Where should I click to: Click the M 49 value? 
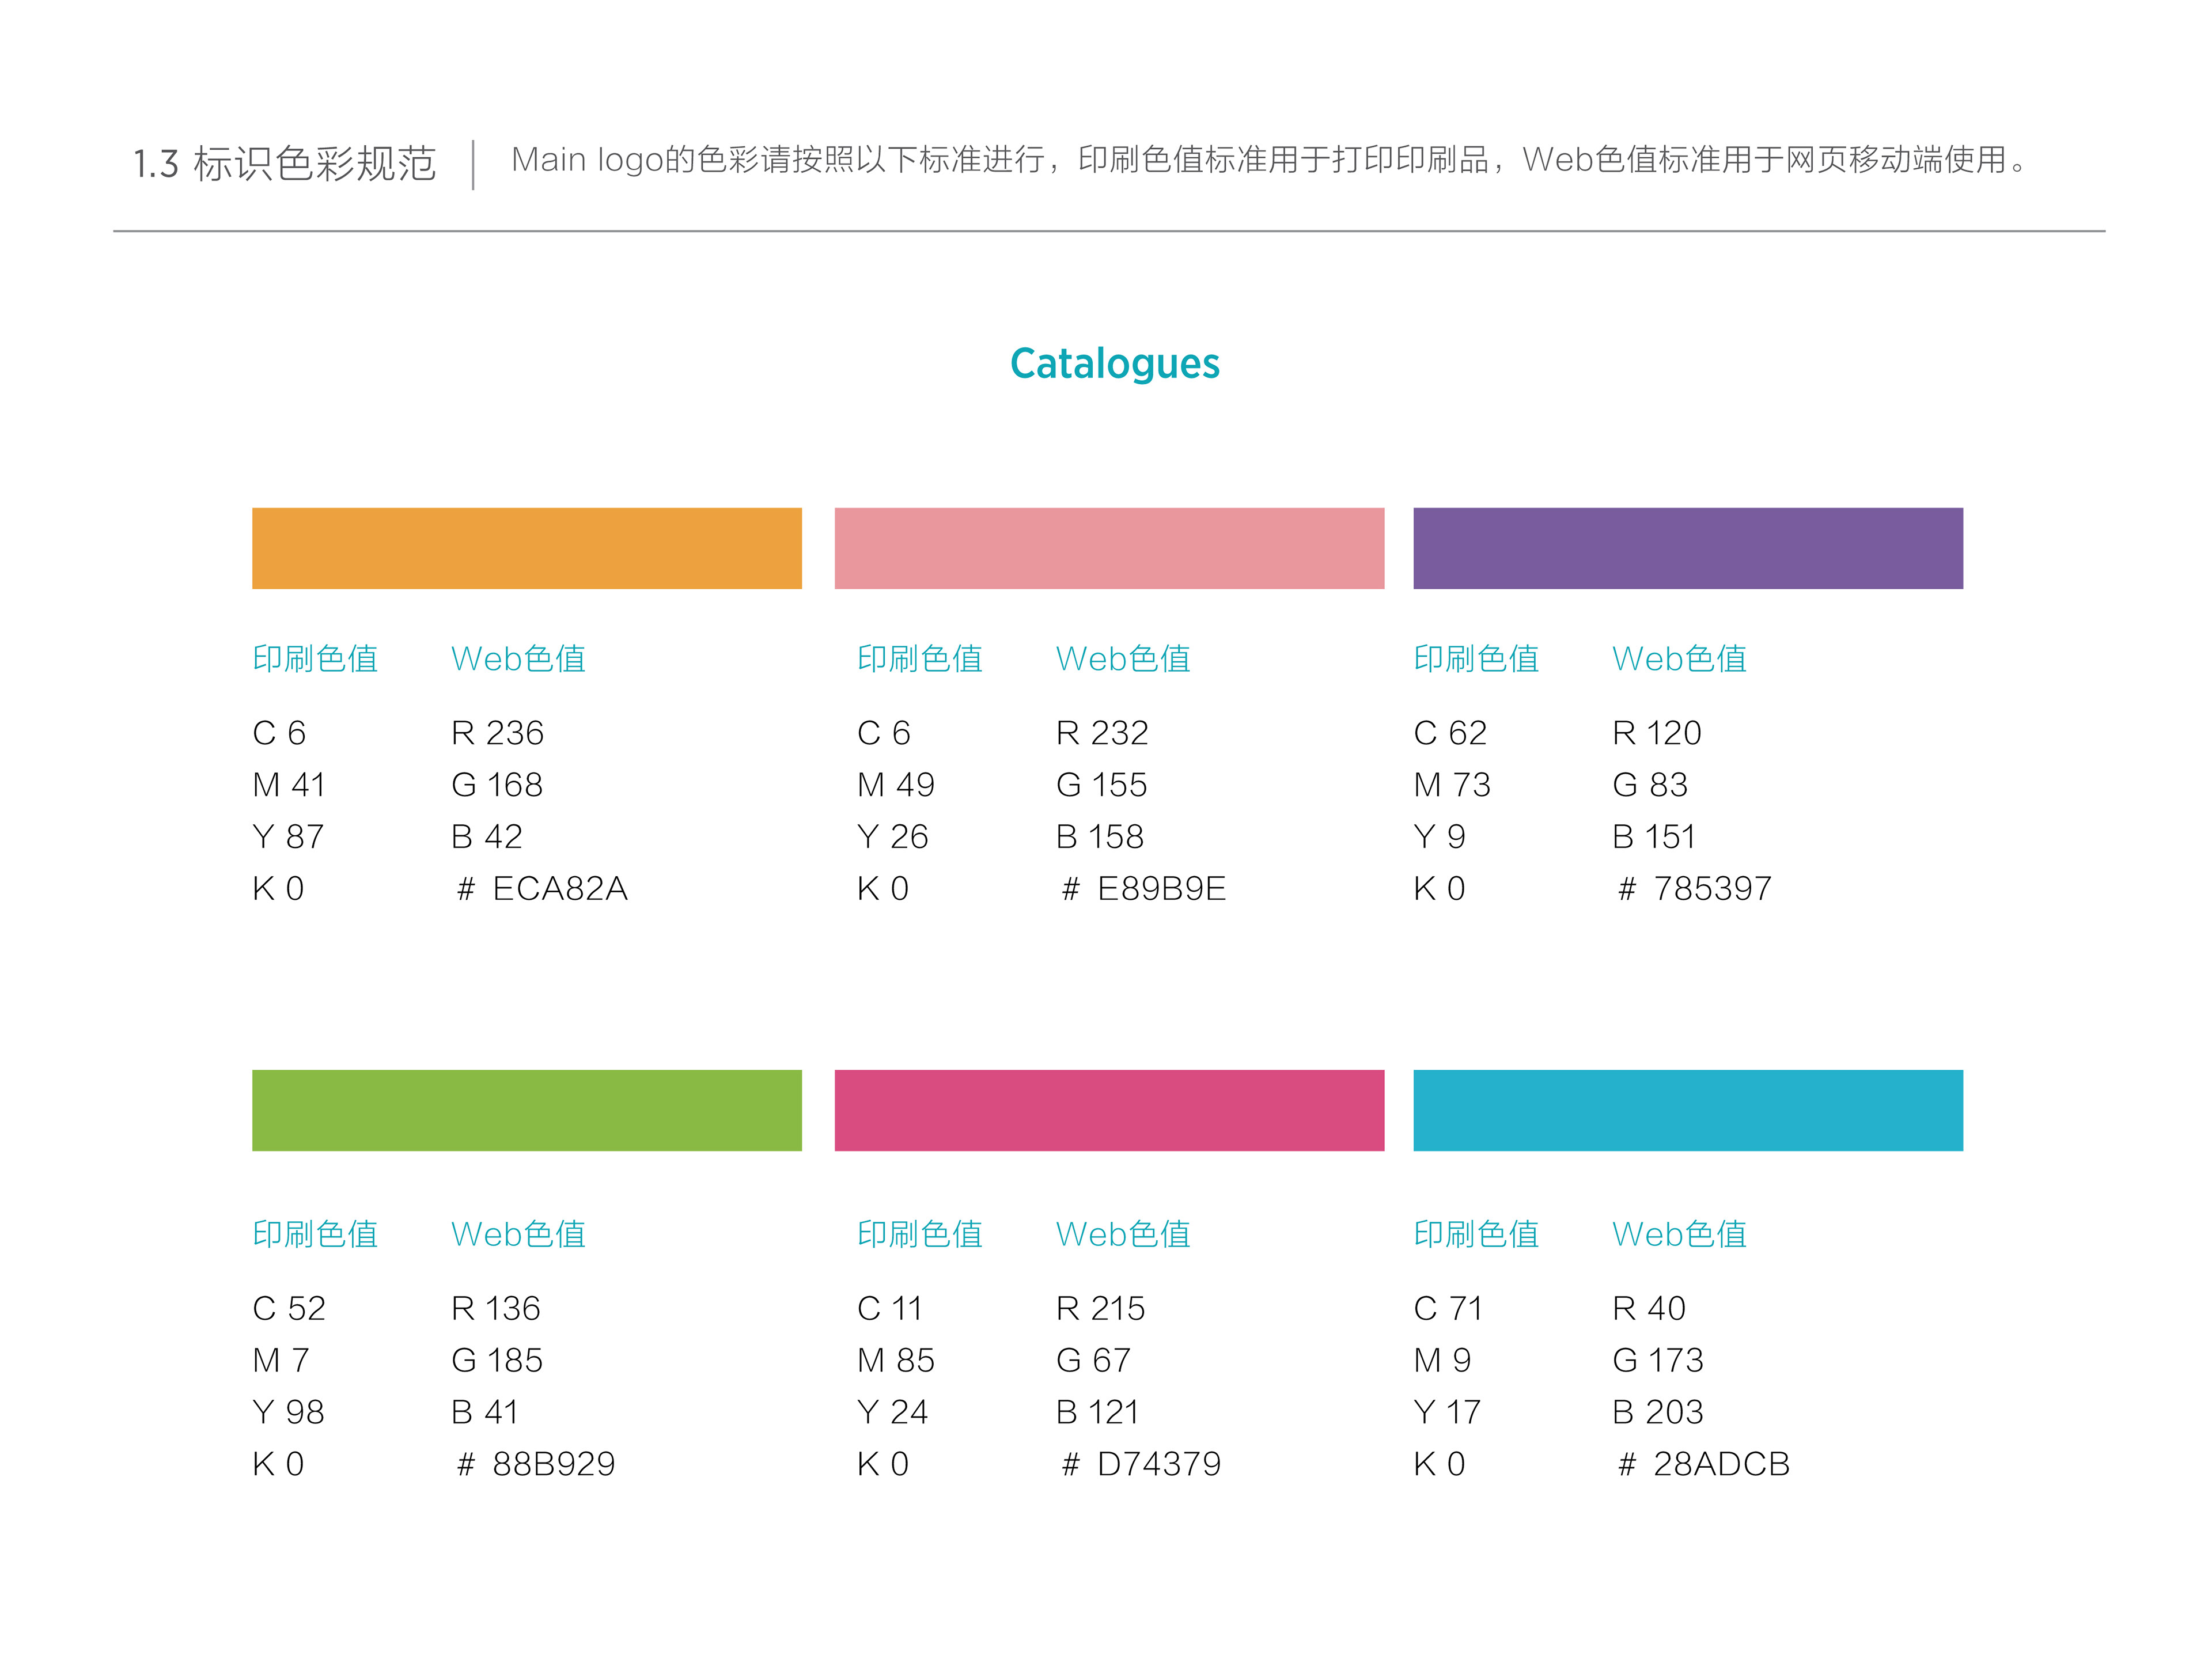coord(896,785)
